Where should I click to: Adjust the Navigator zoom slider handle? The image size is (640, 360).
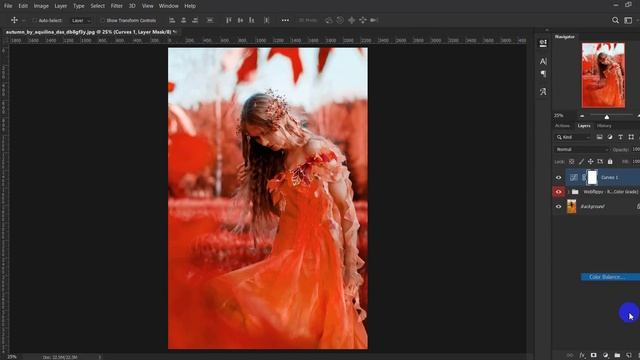[607, 117]
